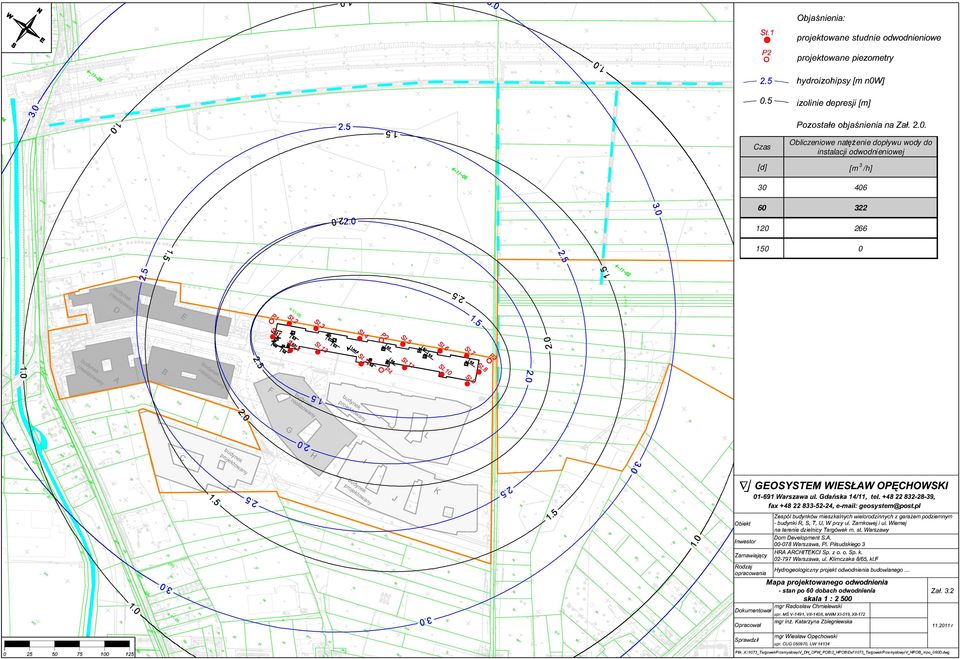
Task: Click the name 'mgr inż. Katarzyna Zbiegniewska'
Action: click(x=813, y=622)
